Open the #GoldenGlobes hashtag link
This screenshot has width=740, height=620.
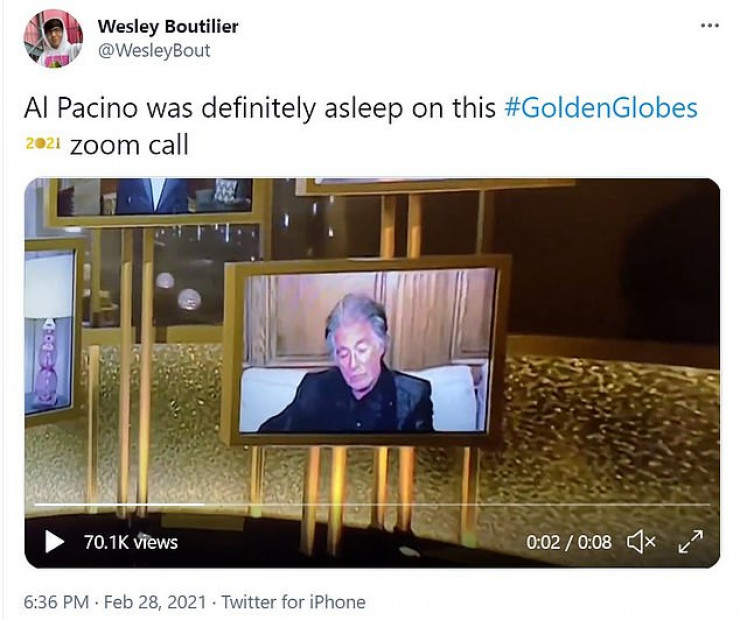click(x=601, y=108)
